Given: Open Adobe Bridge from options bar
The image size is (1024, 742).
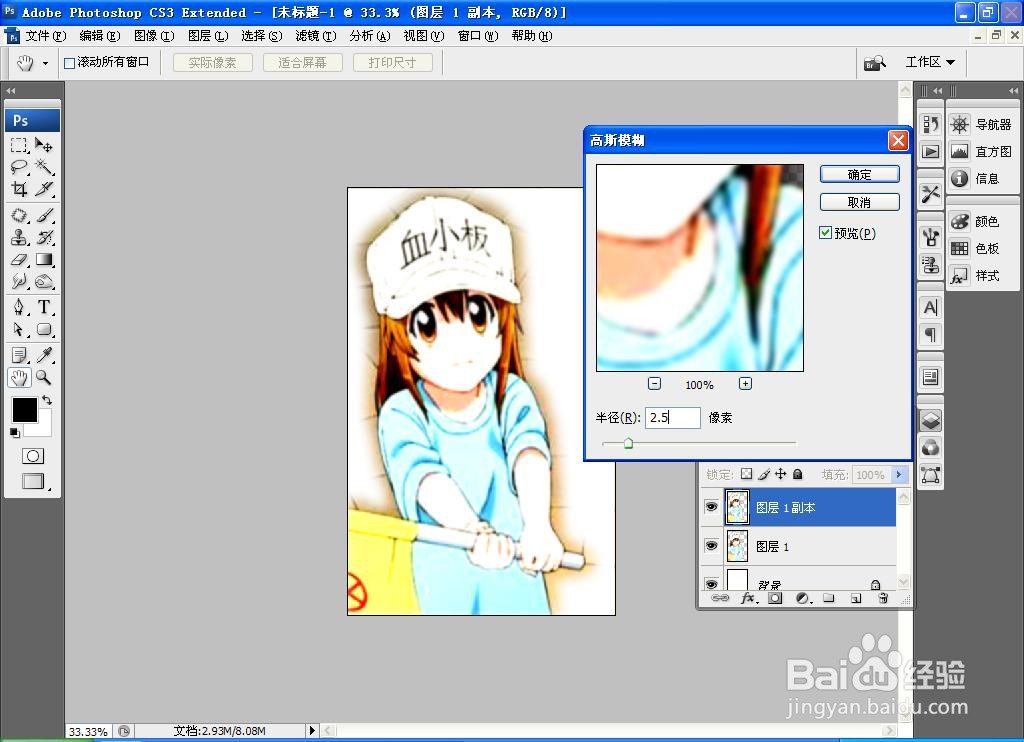Looking at the screenshot, I should coord(874,63).
